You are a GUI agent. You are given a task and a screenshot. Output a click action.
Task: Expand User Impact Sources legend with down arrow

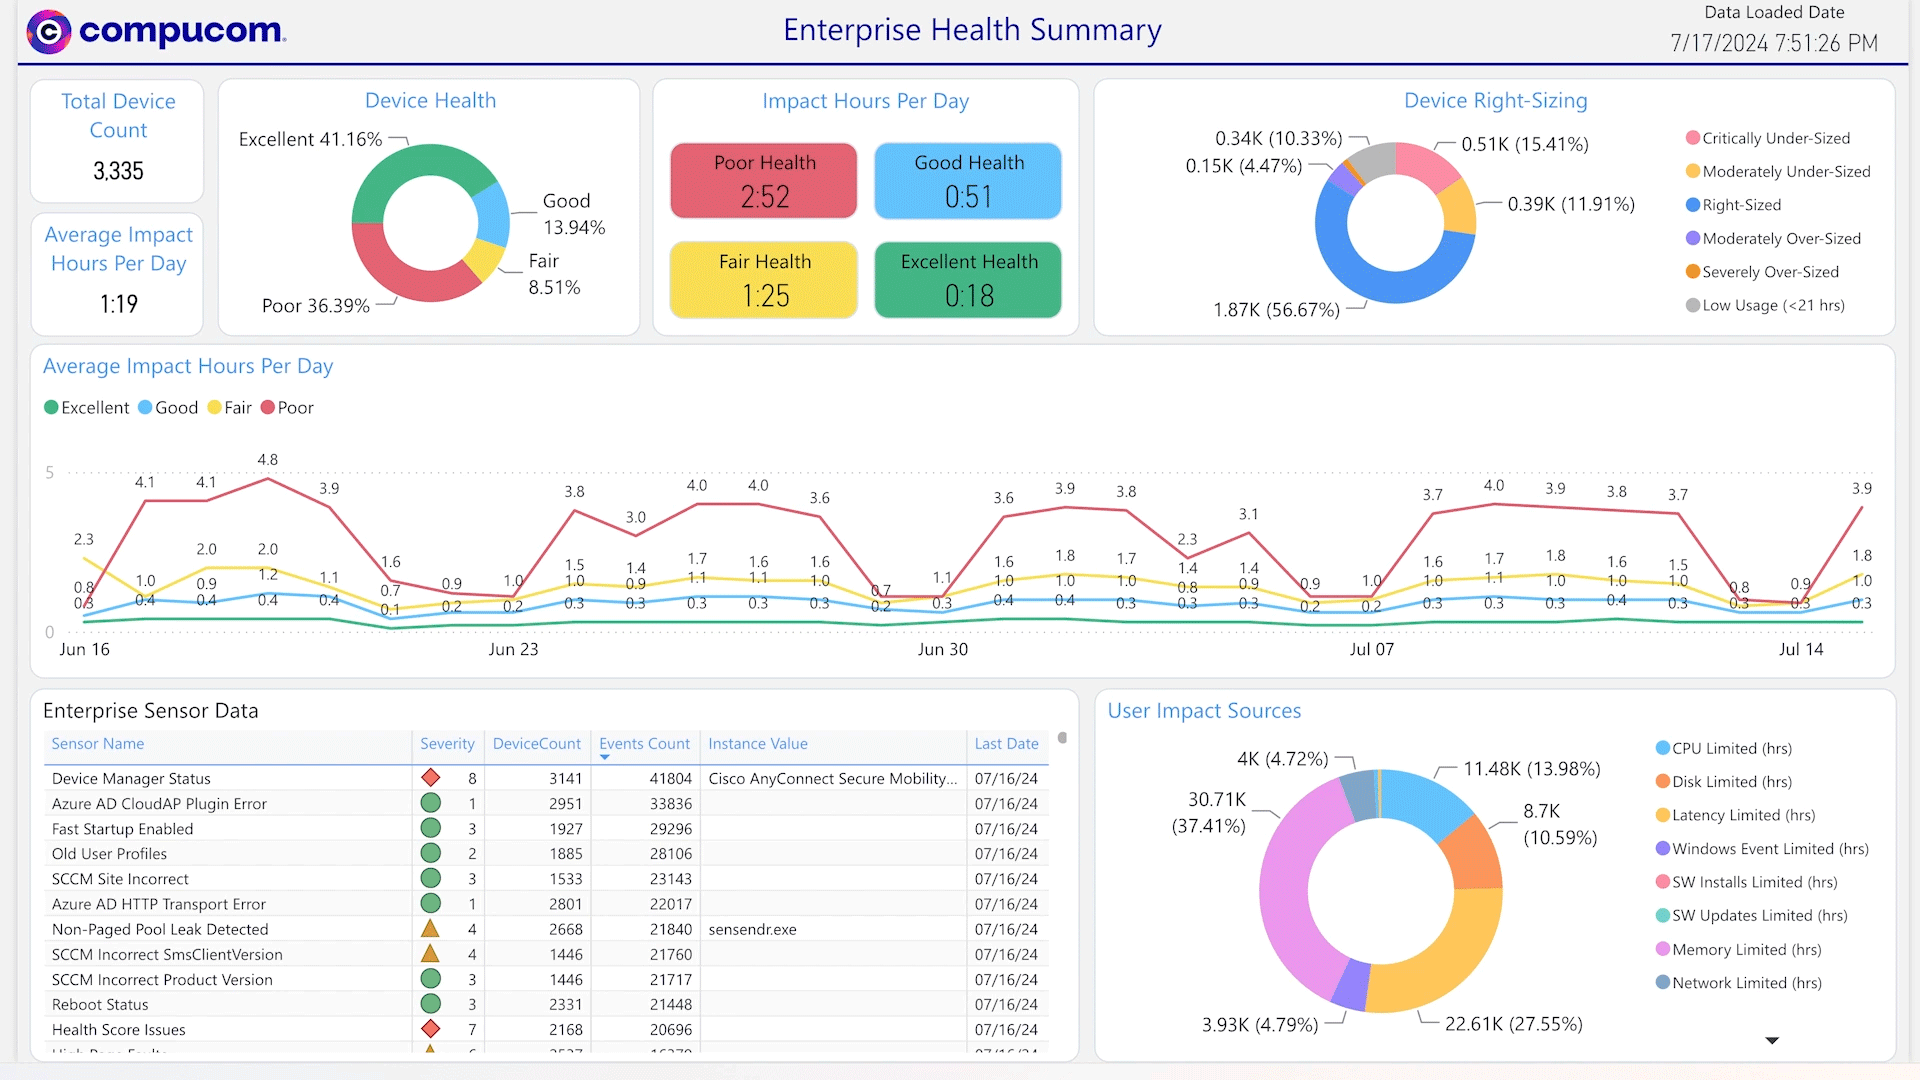(x=1772, y=1041)
